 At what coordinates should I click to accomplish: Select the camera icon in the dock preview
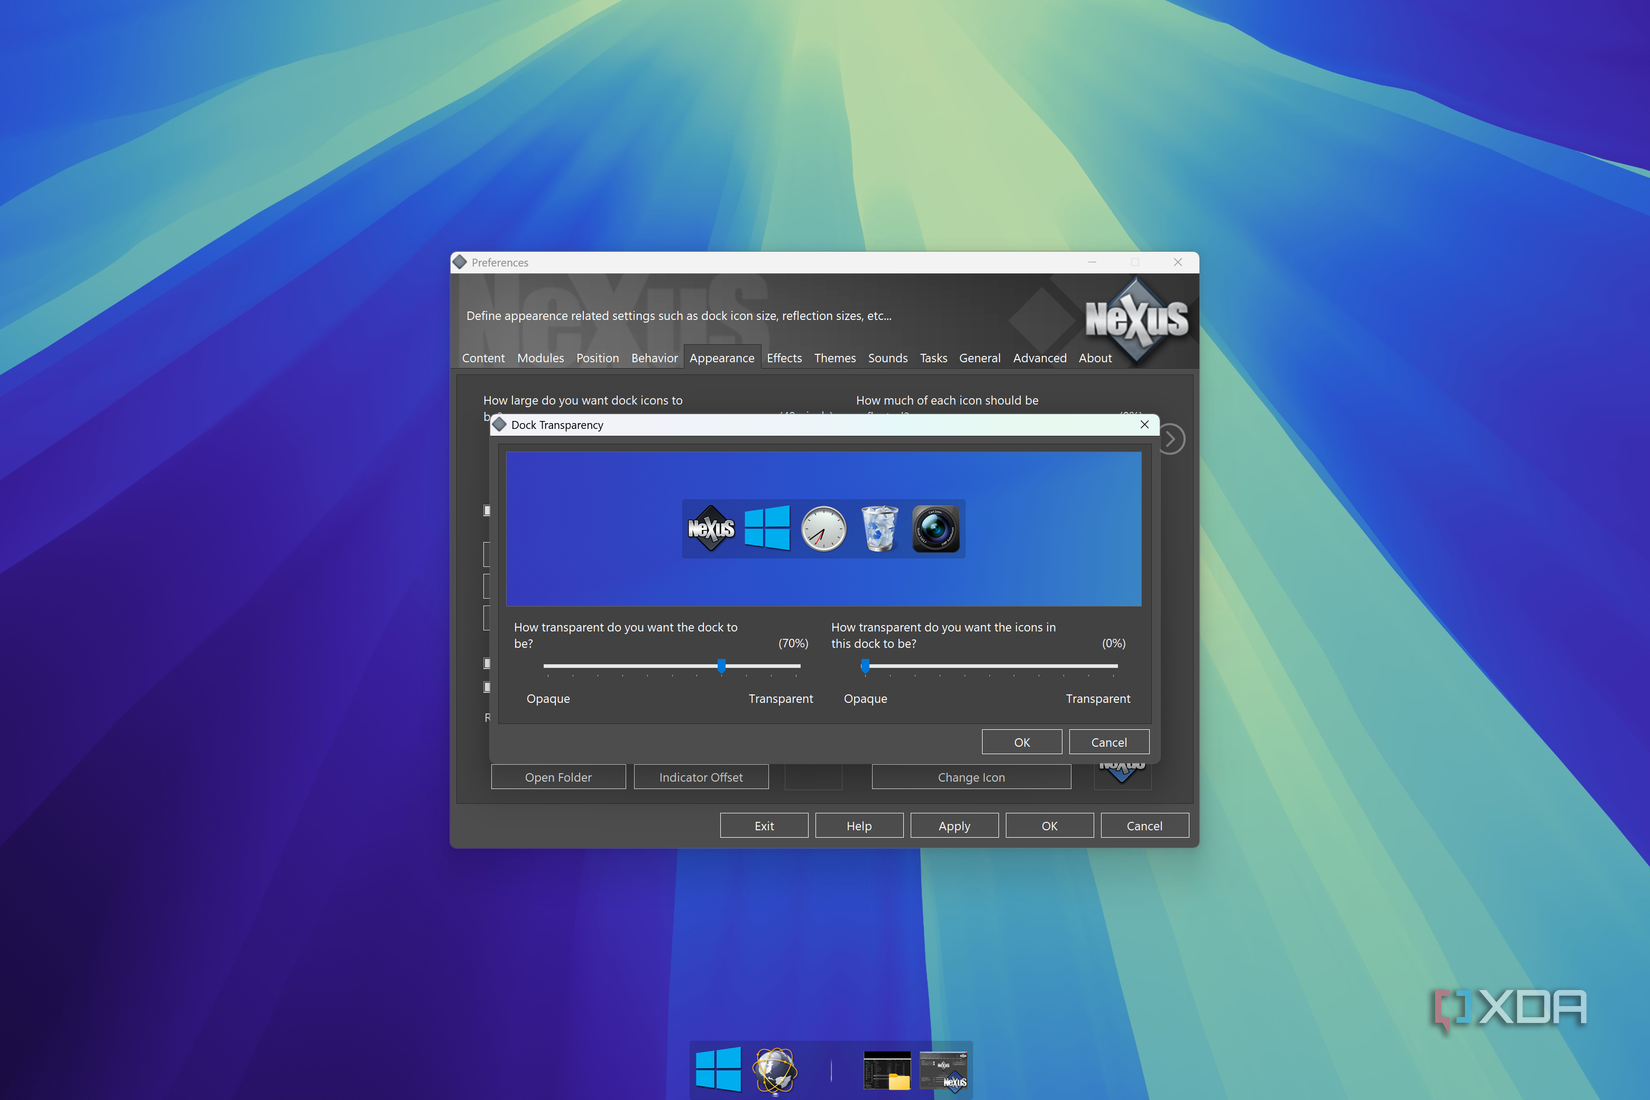[934, 528]
